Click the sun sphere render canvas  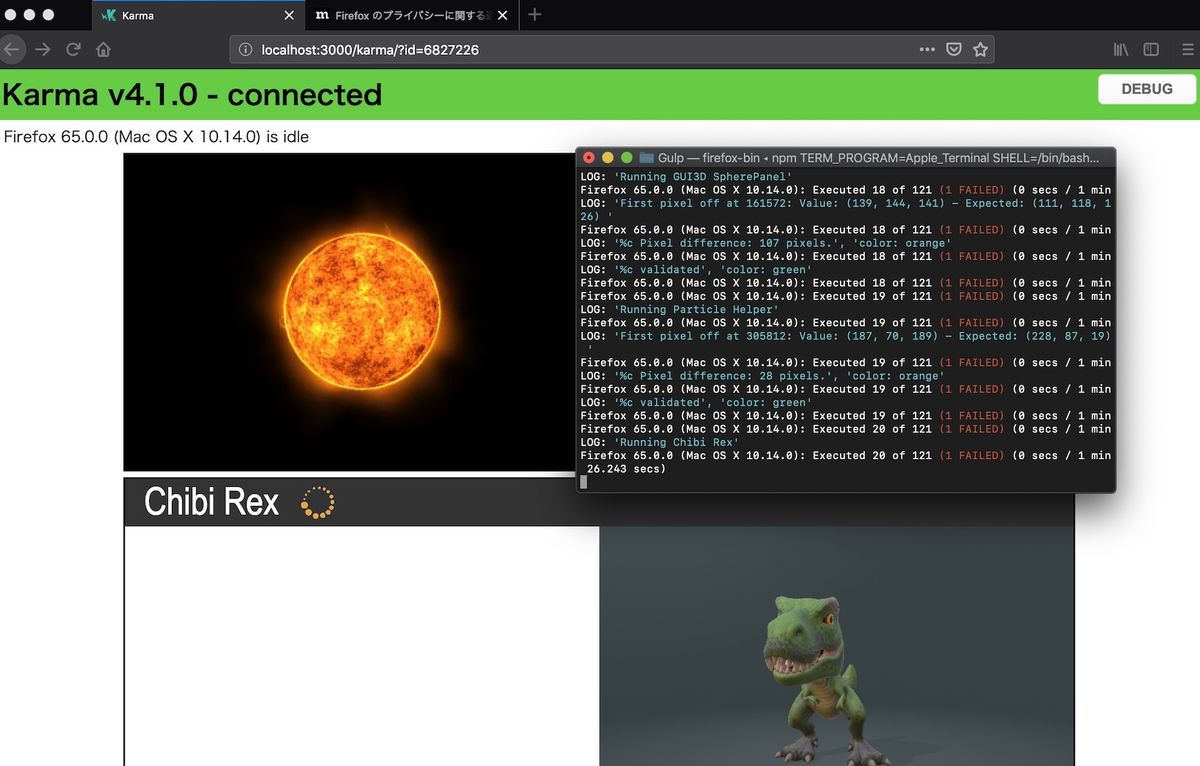point(349,312)
